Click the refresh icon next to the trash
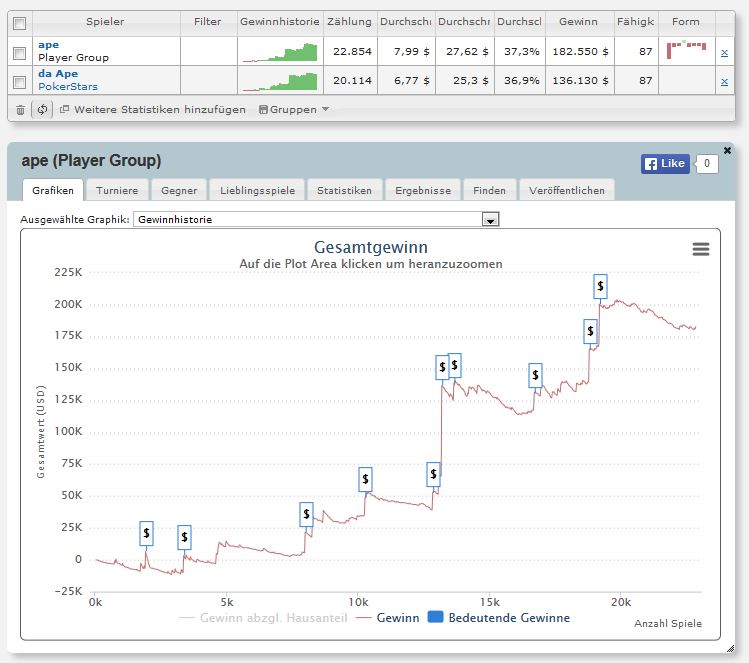 pyautogui.click(x=42, y=109)
